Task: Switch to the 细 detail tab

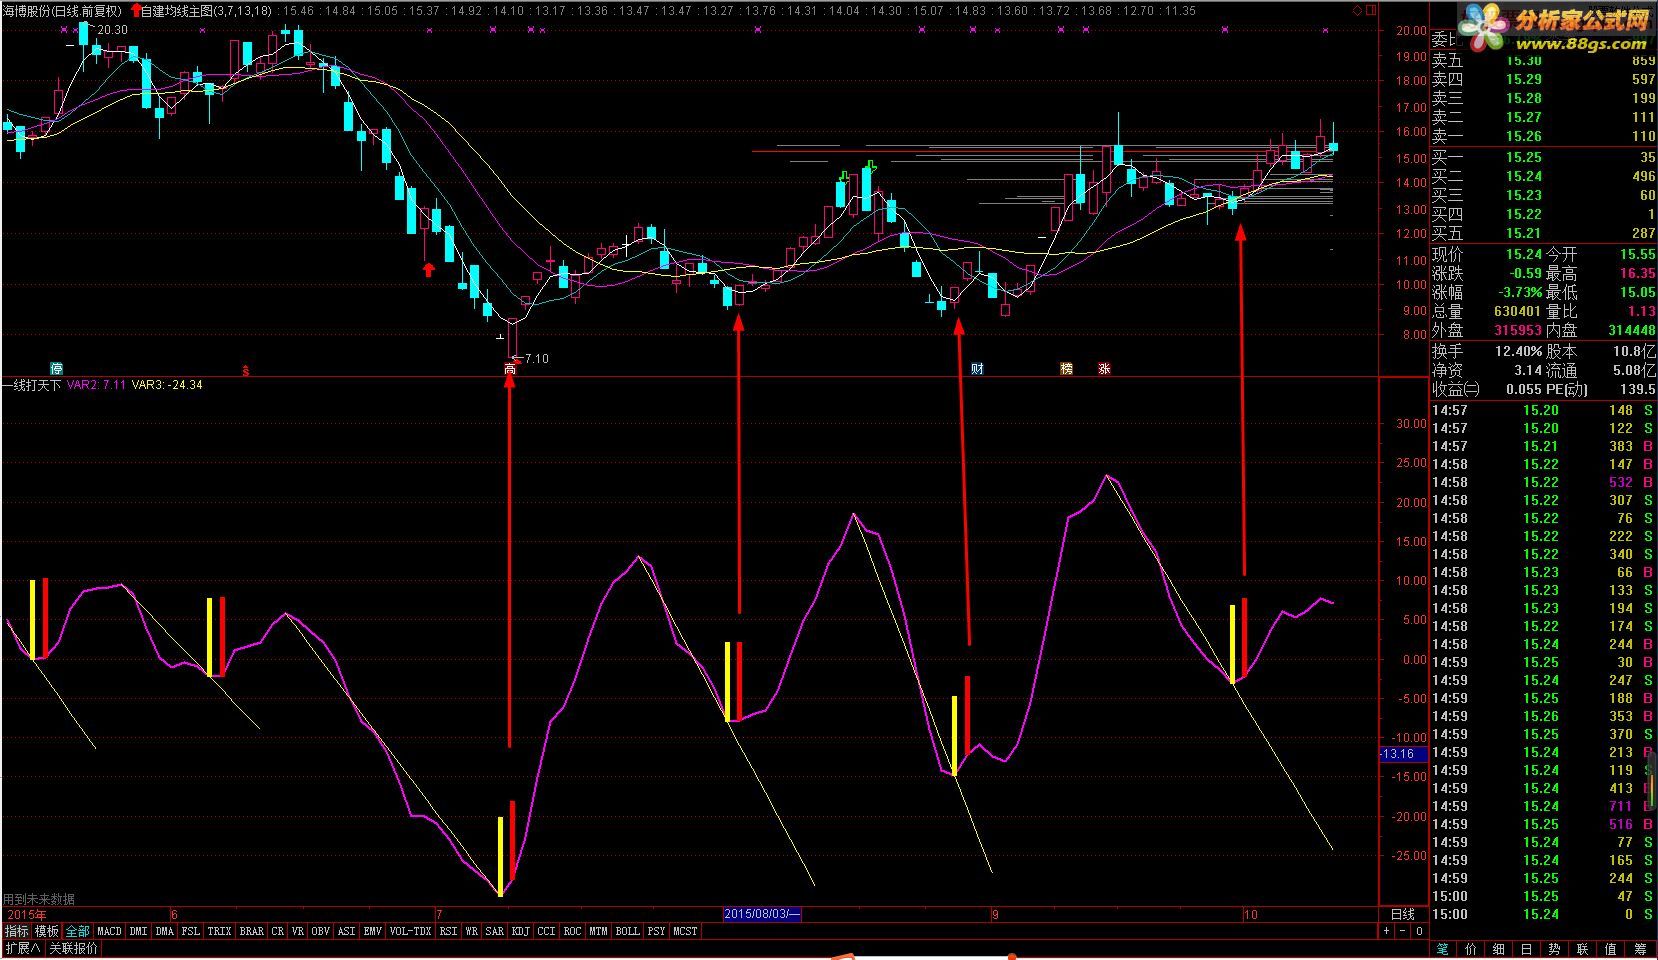Action: [x=1499, y=949]
